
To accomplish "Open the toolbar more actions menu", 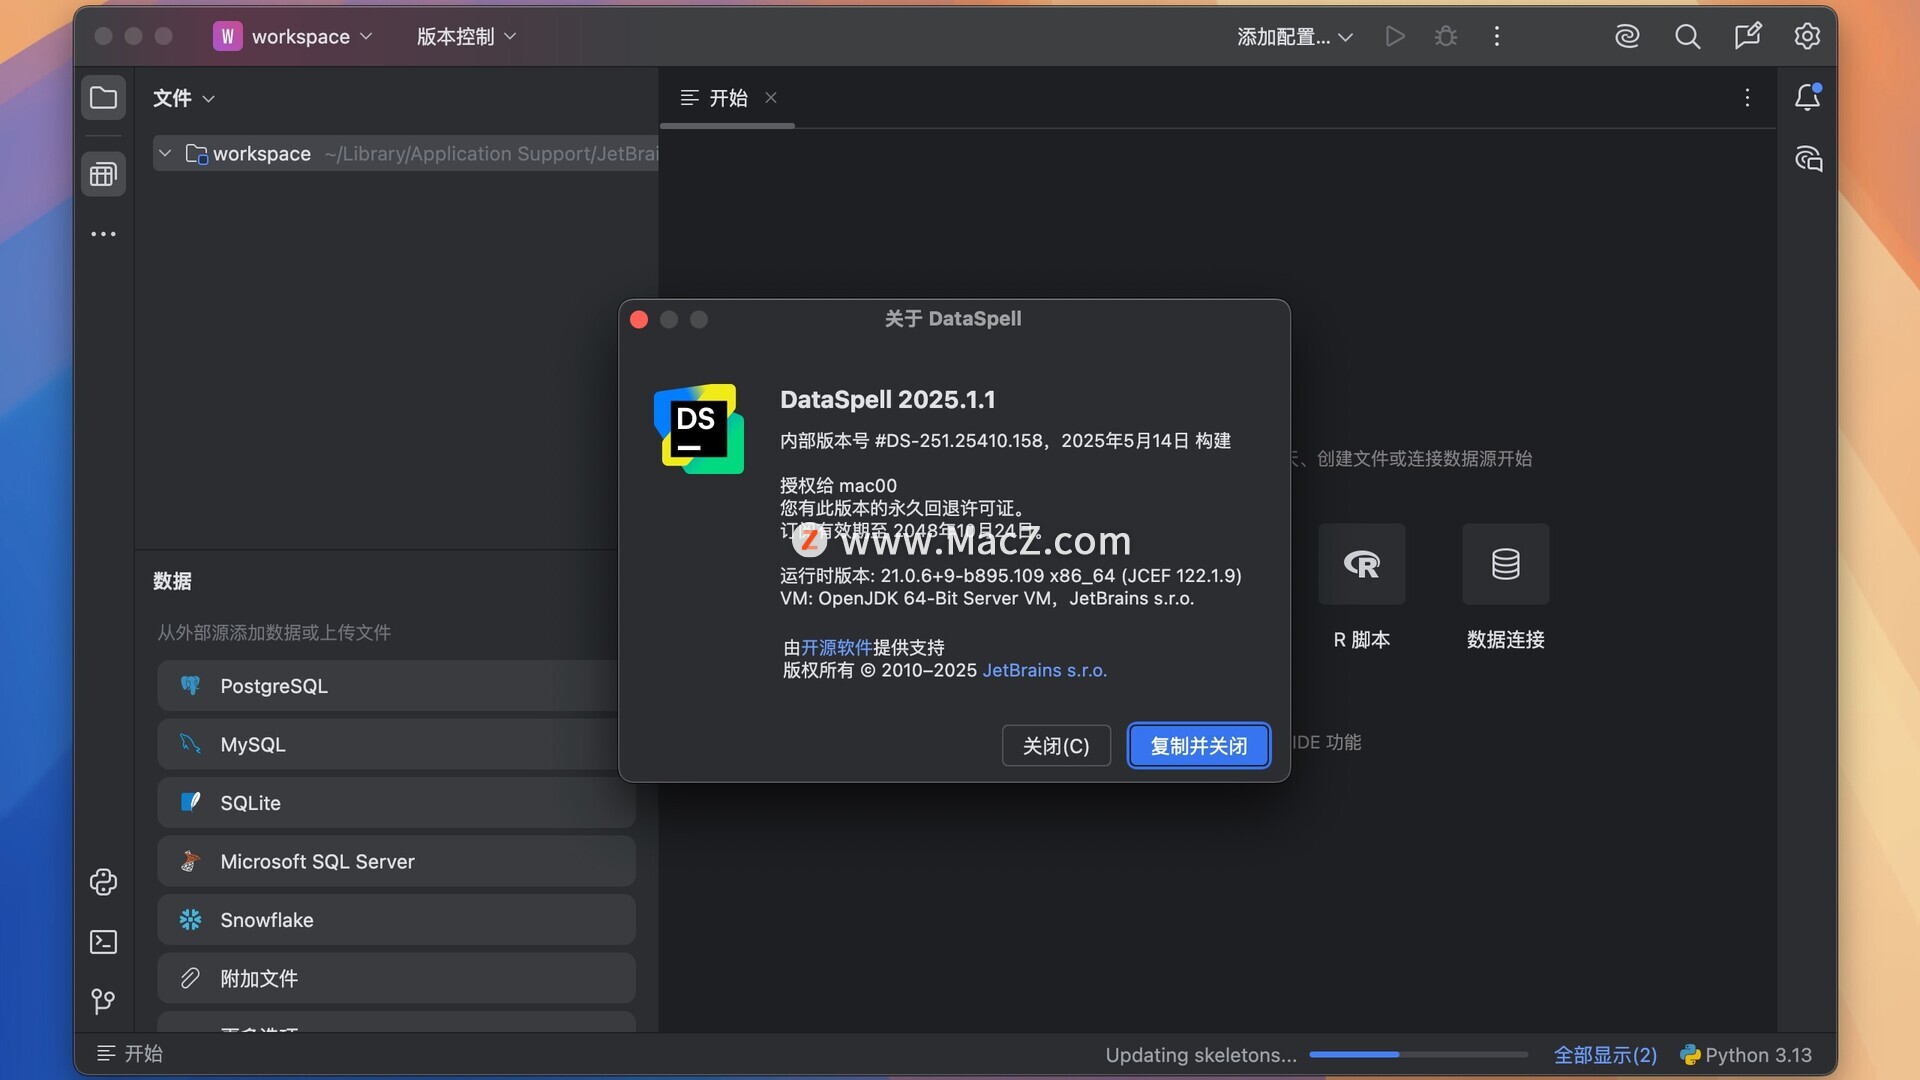I will point(1497,37).
